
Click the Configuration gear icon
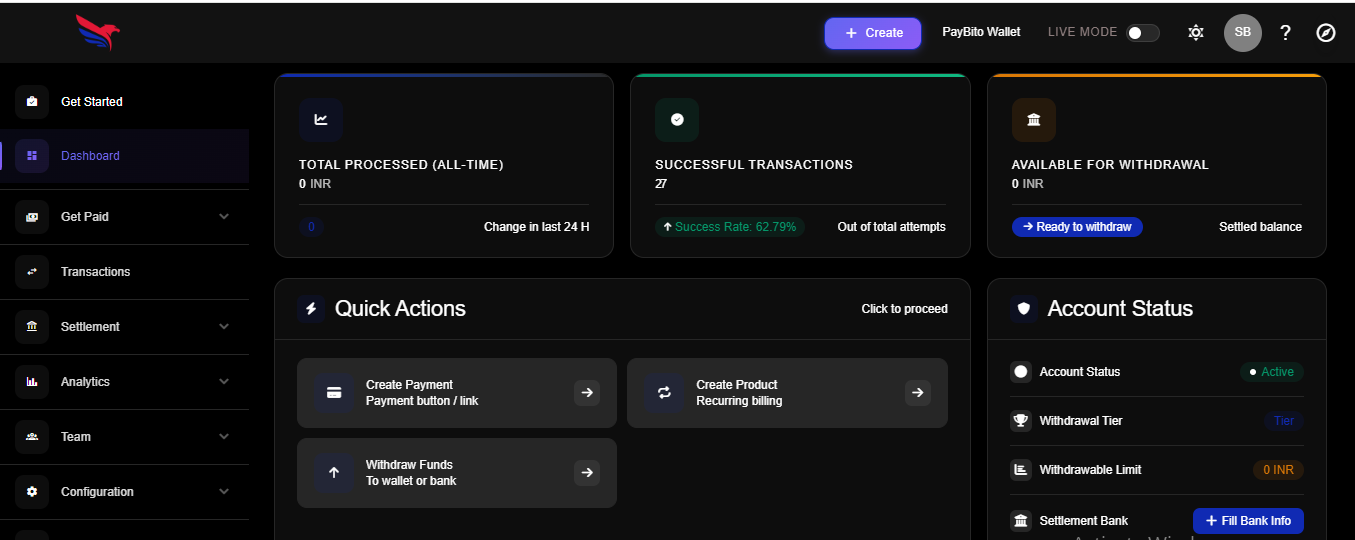coord(32,492)
